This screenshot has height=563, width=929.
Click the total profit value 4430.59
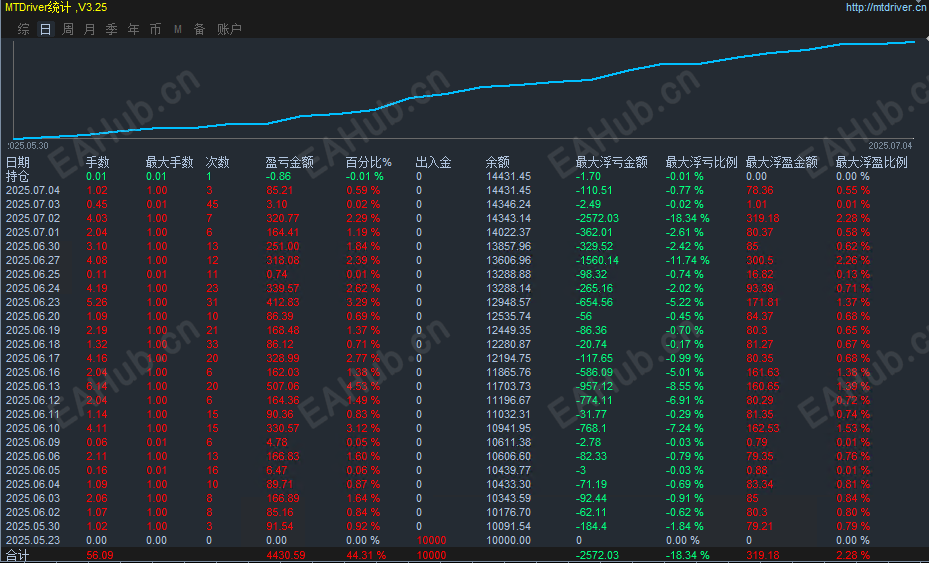click(286, 555)
